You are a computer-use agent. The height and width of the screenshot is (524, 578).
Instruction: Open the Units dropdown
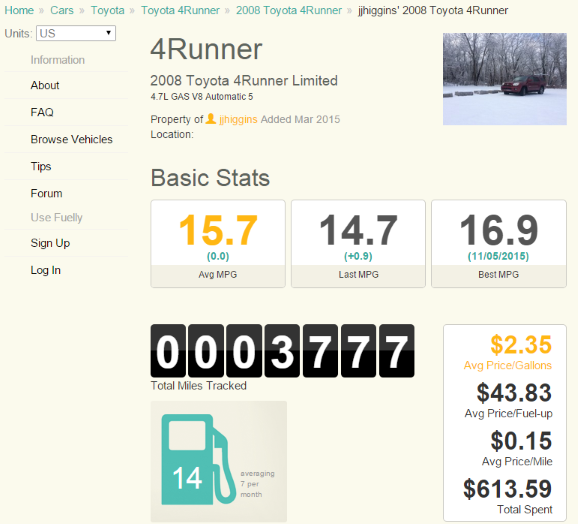[76, 33]
